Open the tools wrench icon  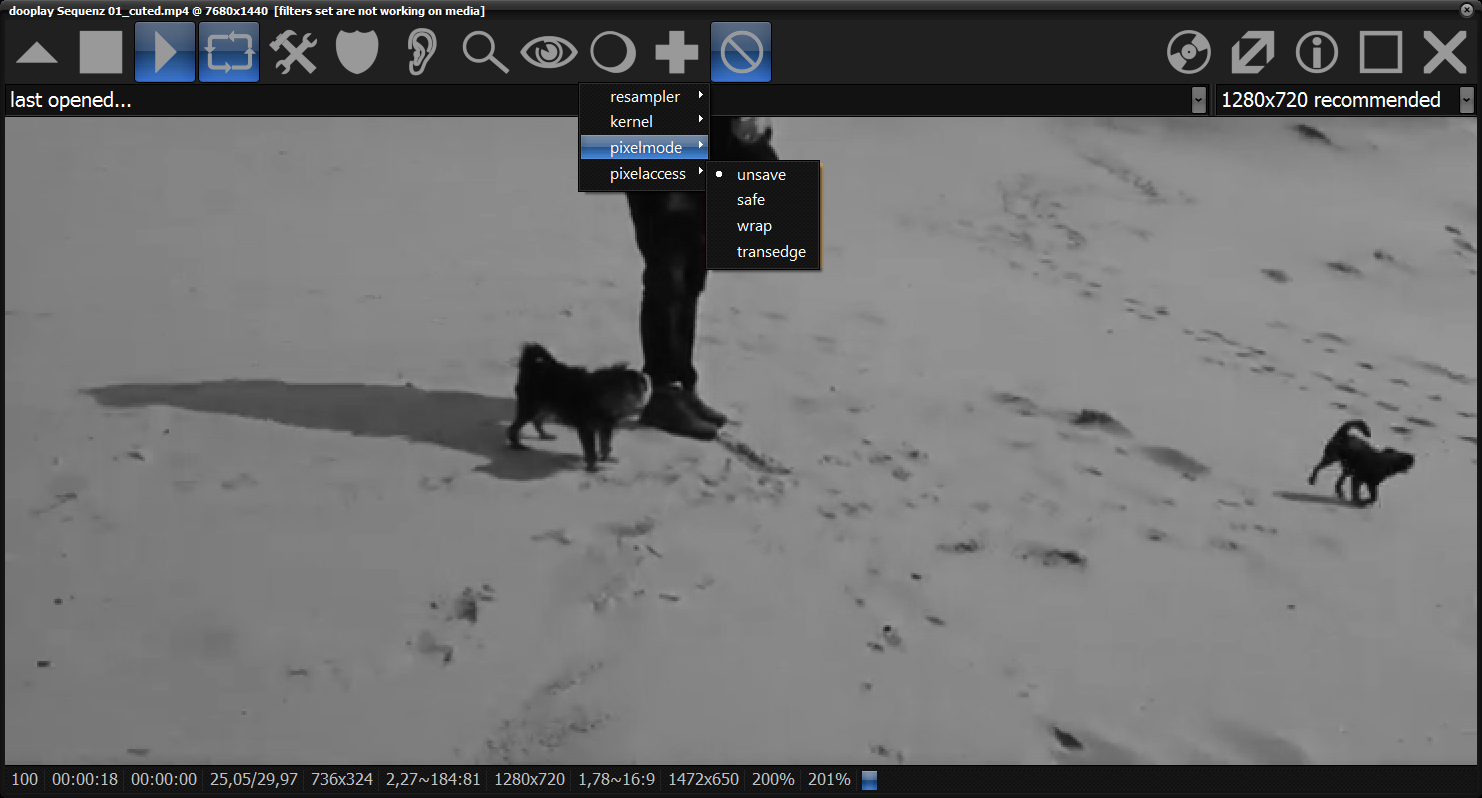(x=293, y=53)
